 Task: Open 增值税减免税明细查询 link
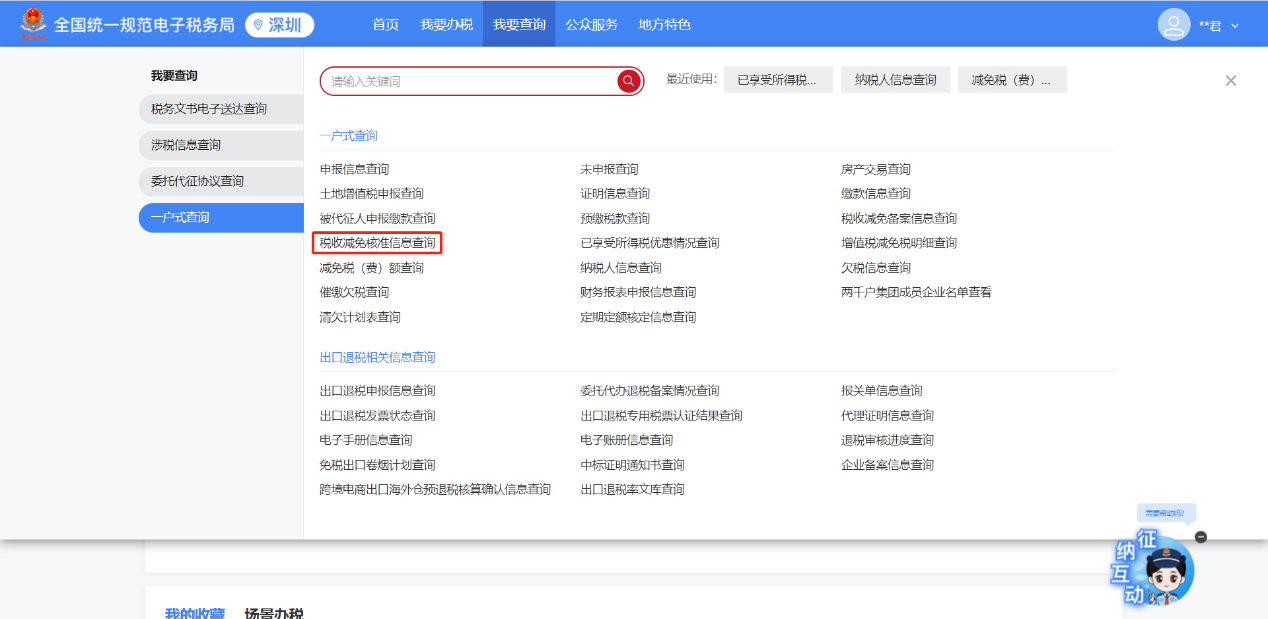coord(899,243)
